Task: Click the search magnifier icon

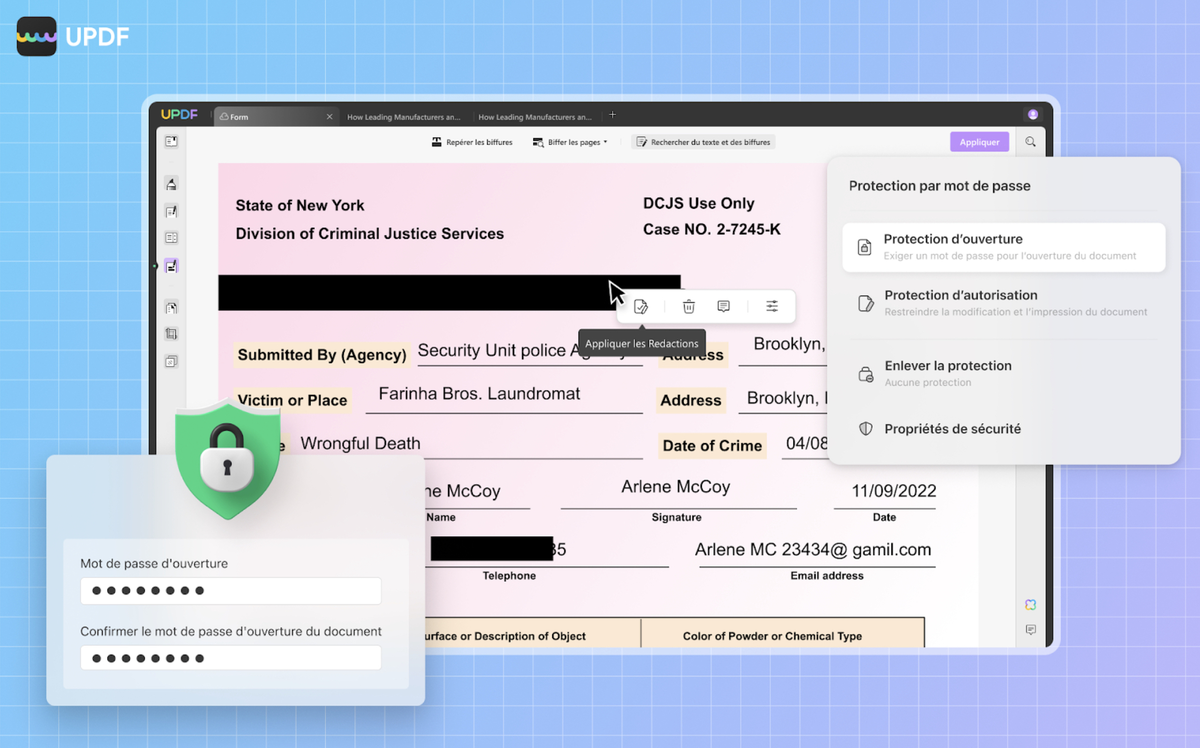Action: pyautogui.click(x=1031, y=142)
